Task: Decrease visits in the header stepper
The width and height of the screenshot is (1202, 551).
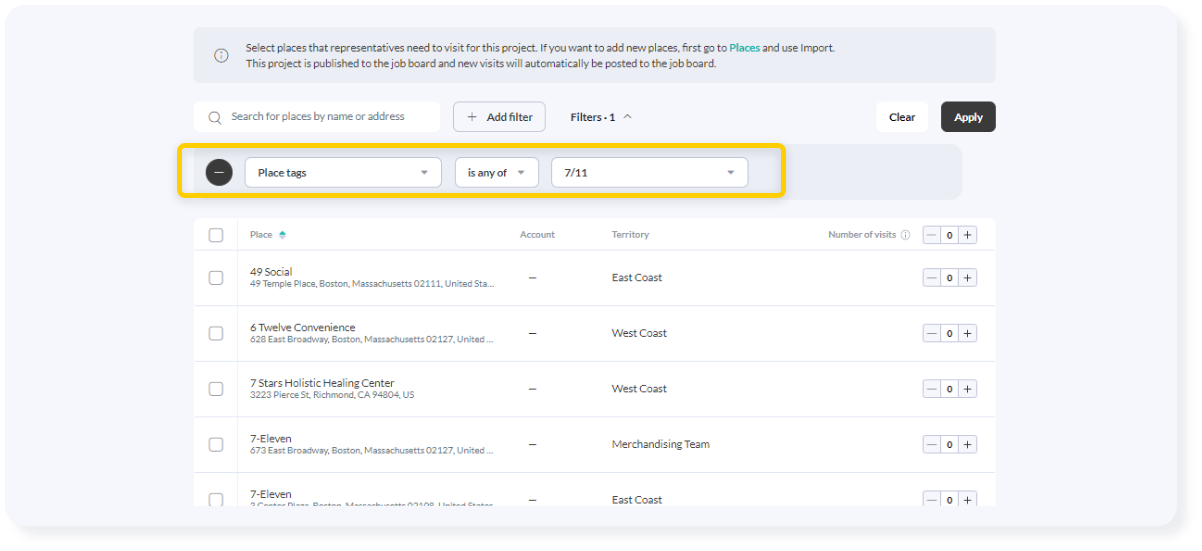Action: [x=932, y=235]
